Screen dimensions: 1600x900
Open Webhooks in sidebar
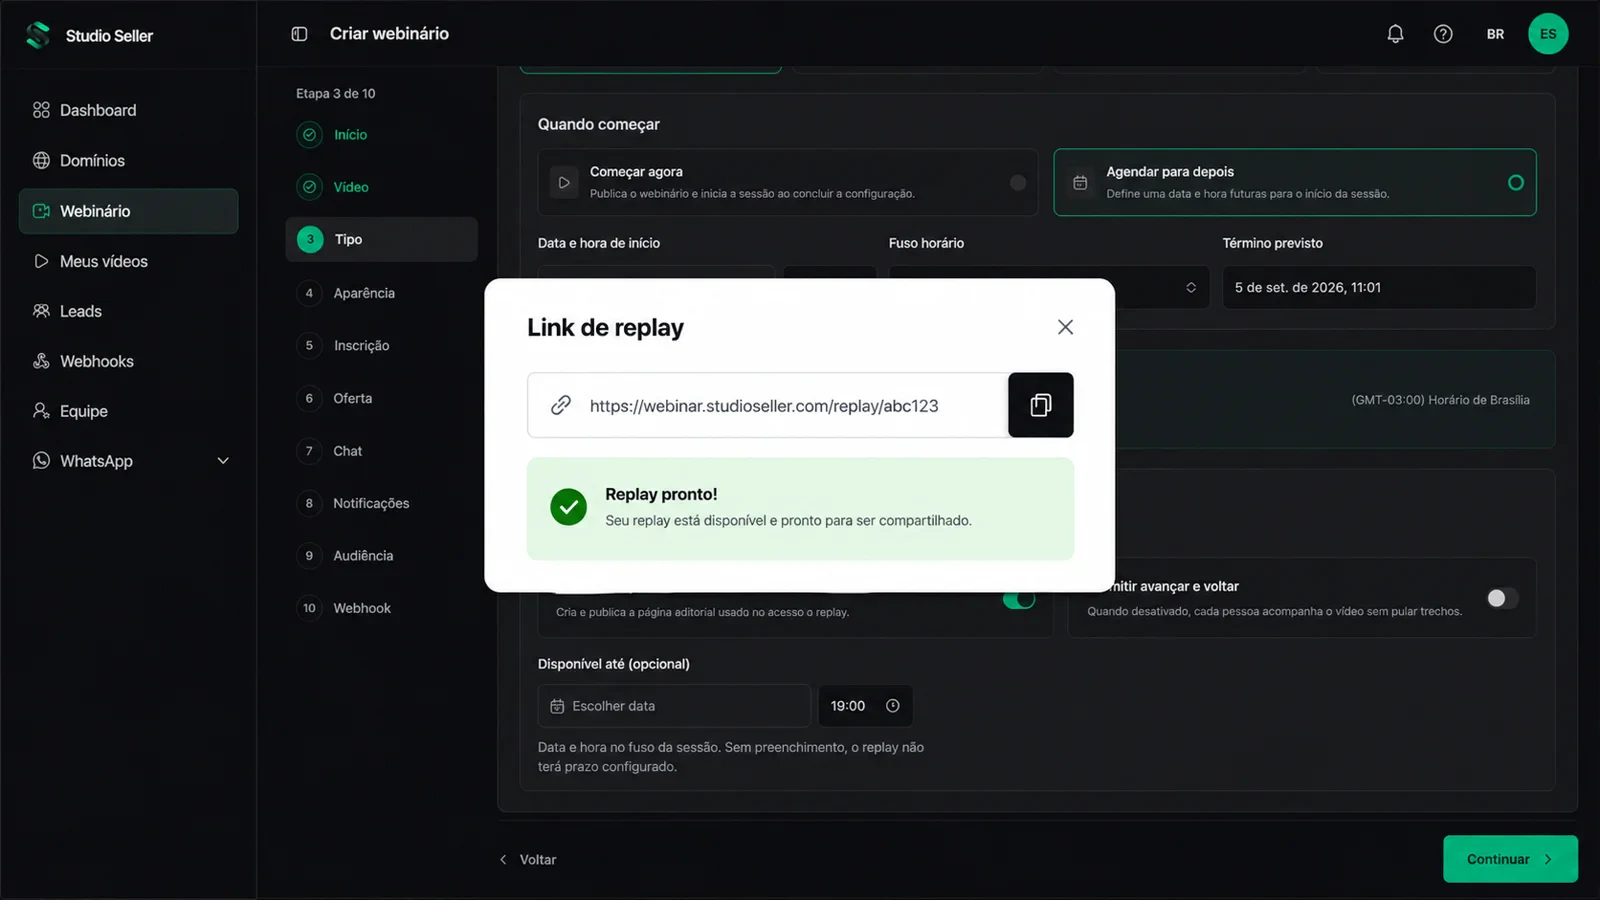point(128,361)
